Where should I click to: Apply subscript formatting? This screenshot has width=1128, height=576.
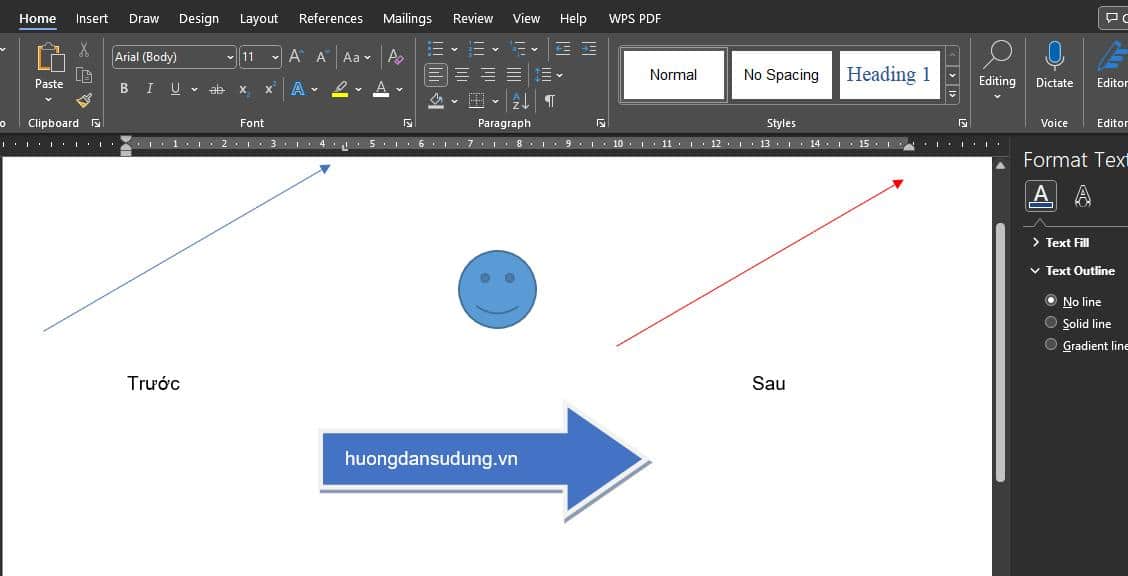[x=243, y=89]
